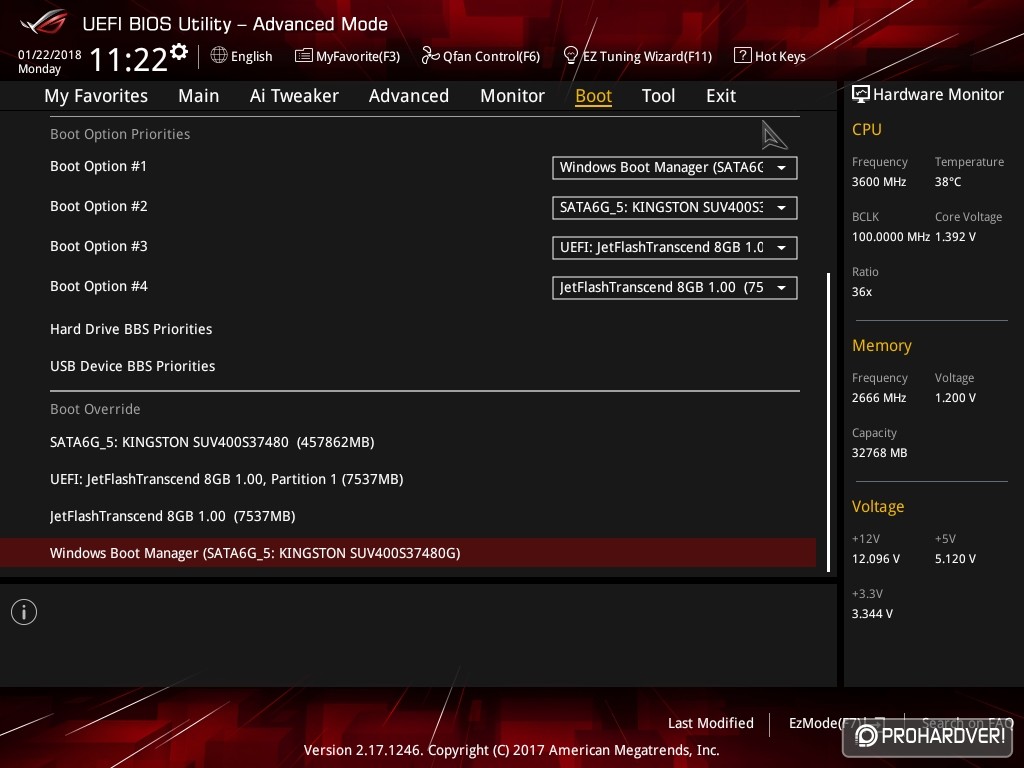Click the Boot Option #3 label
The image size is (1024, 768).
pyautogui.click(x=99, y=246)
